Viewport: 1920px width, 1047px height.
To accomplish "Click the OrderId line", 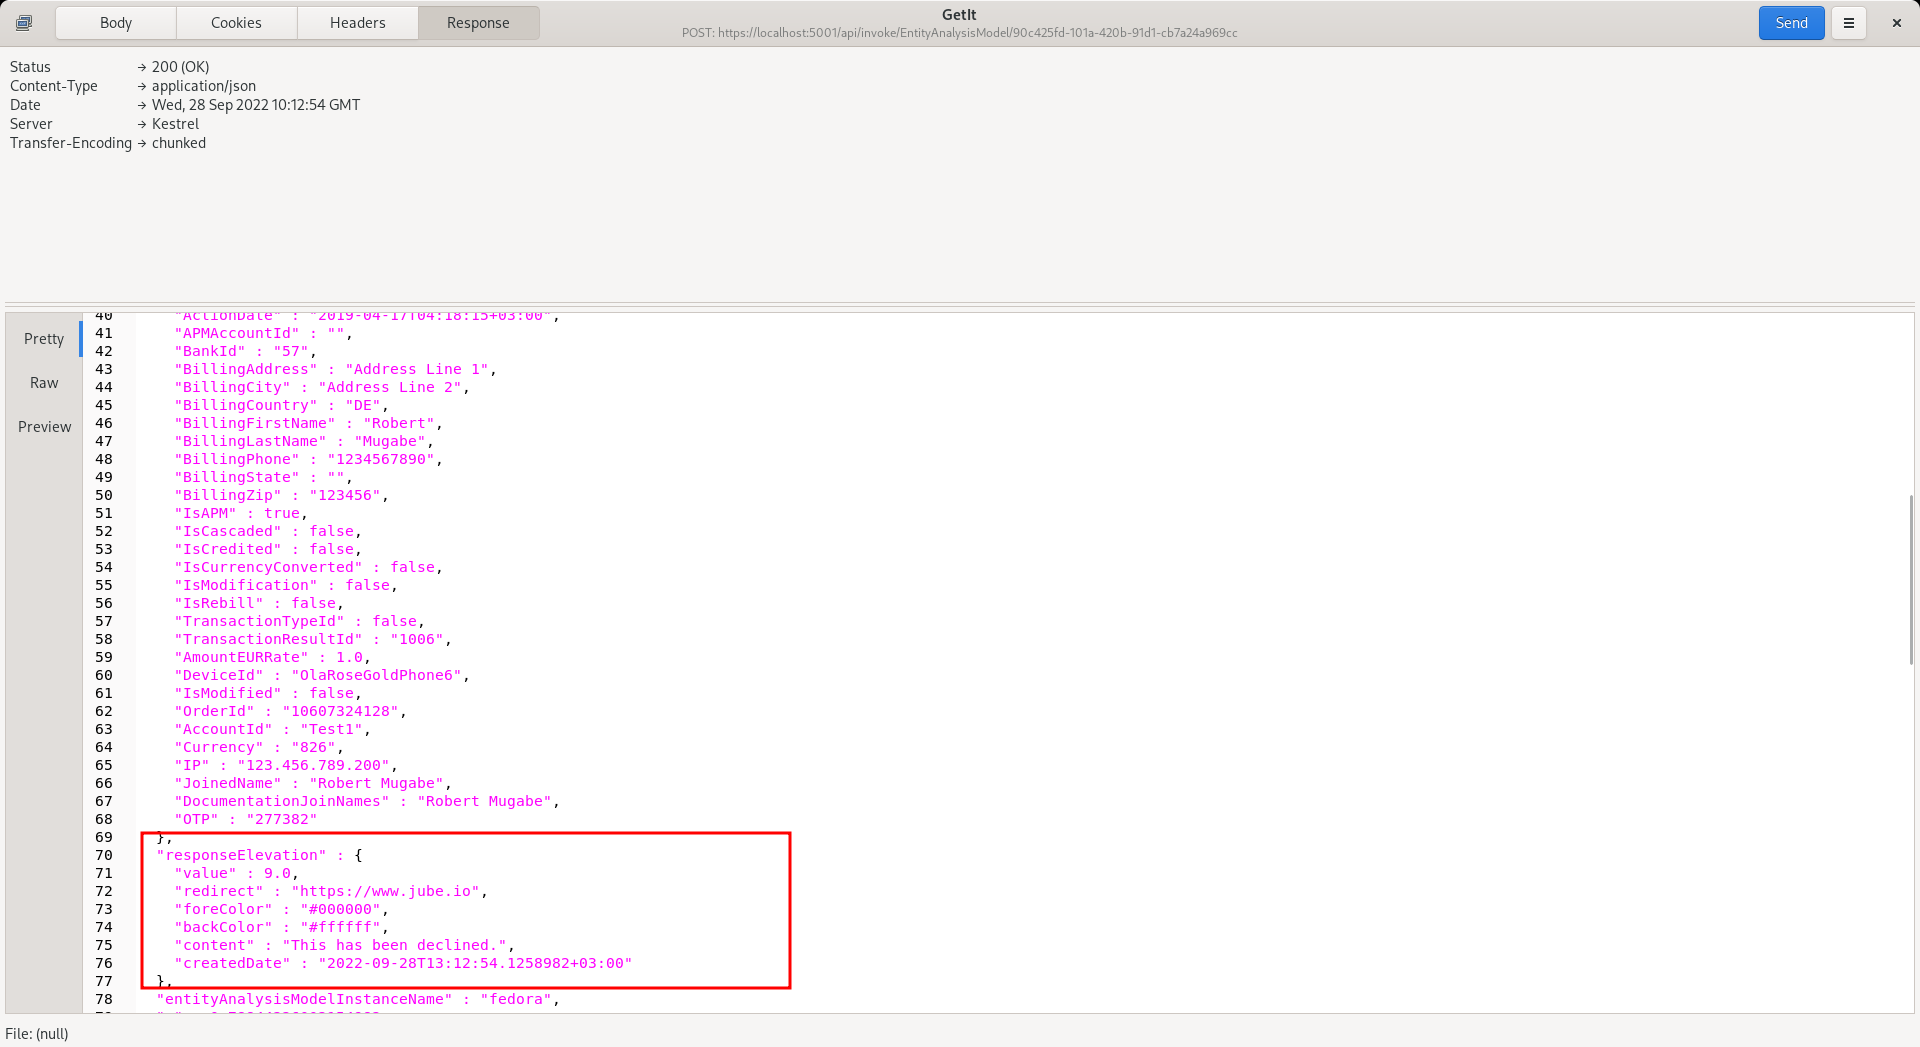I will [290, 711].
